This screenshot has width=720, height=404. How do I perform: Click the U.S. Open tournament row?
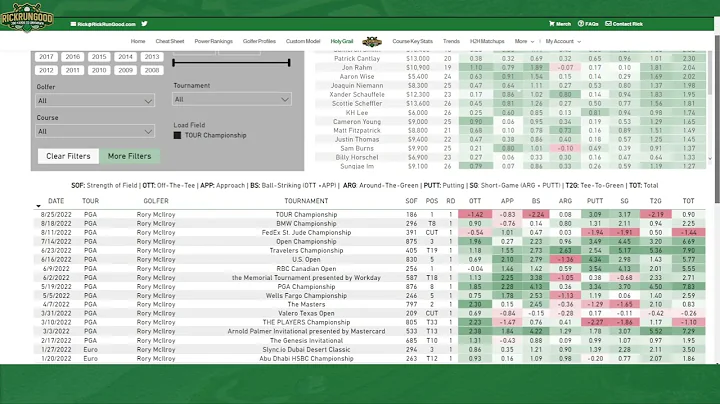point(370,259)
